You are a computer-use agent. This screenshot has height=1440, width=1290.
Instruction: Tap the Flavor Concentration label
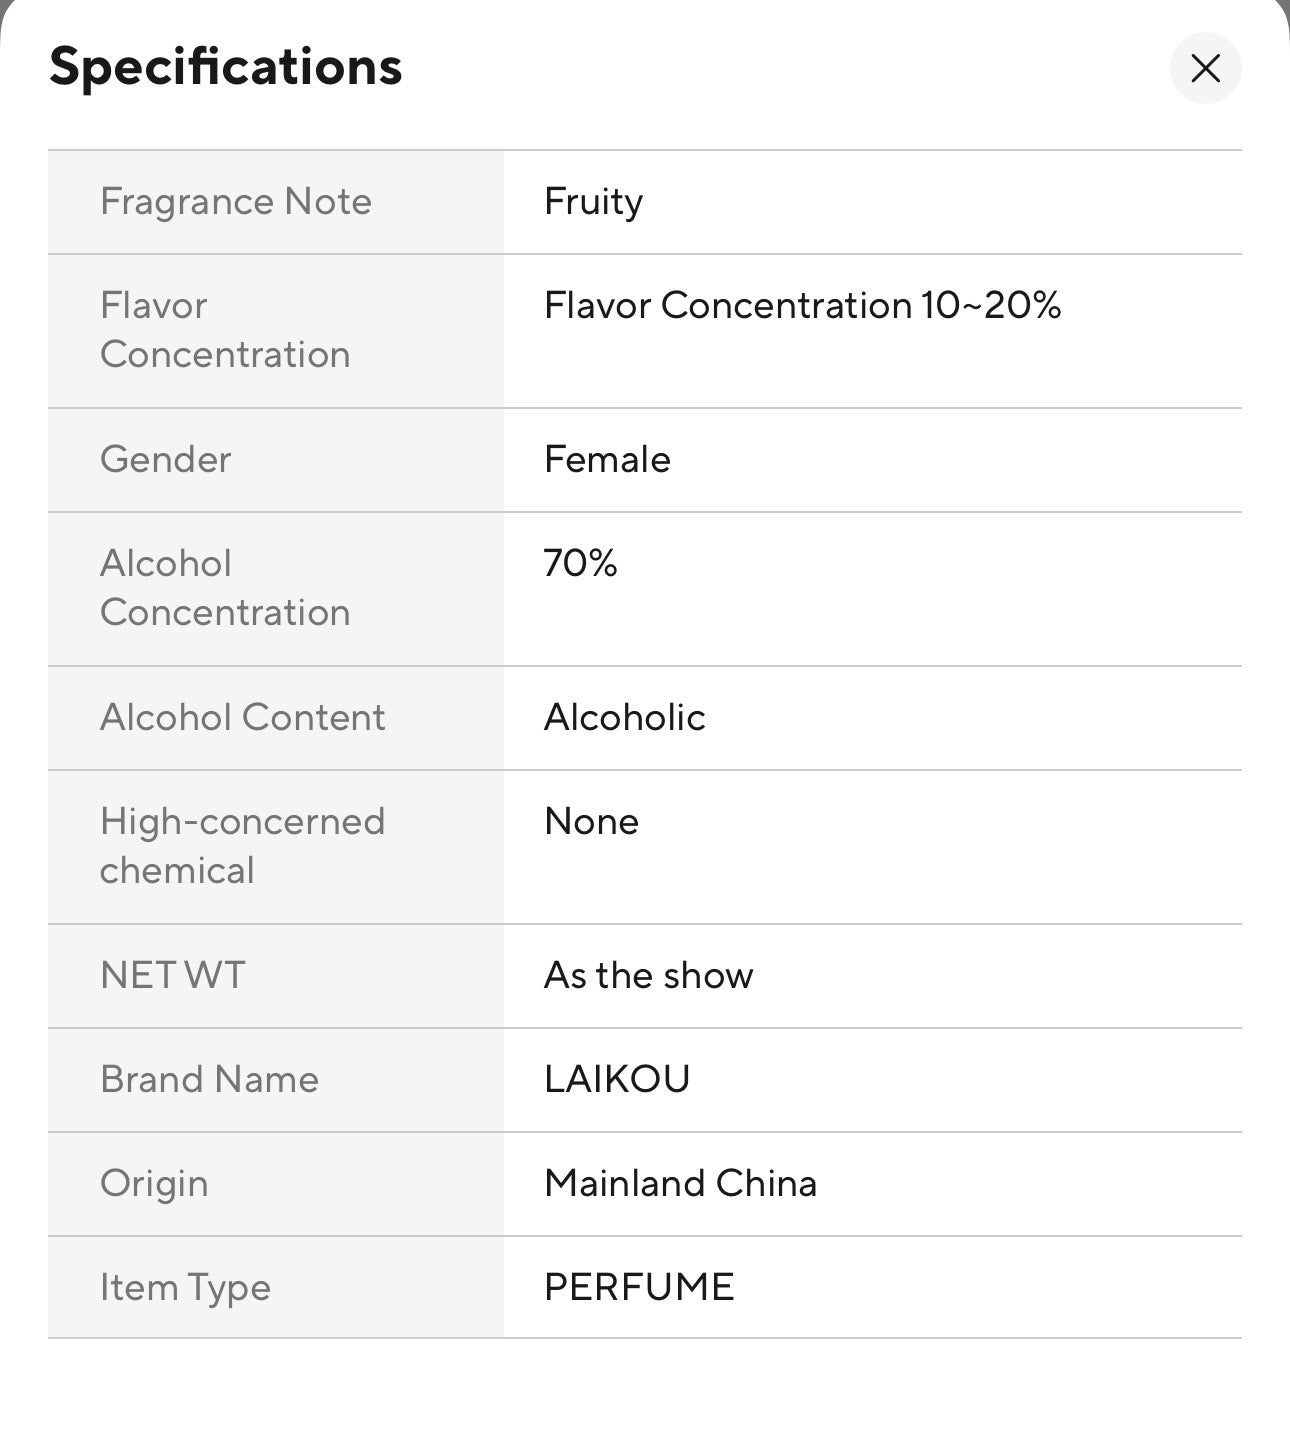(225, 329)
